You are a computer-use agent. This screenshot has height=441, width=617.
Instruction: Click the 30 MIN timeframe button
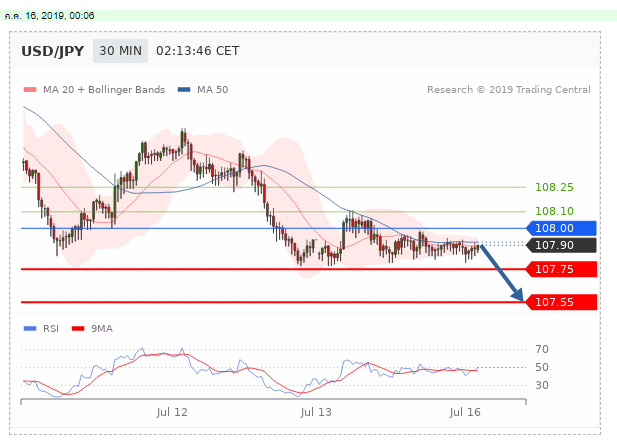(120, 51)
